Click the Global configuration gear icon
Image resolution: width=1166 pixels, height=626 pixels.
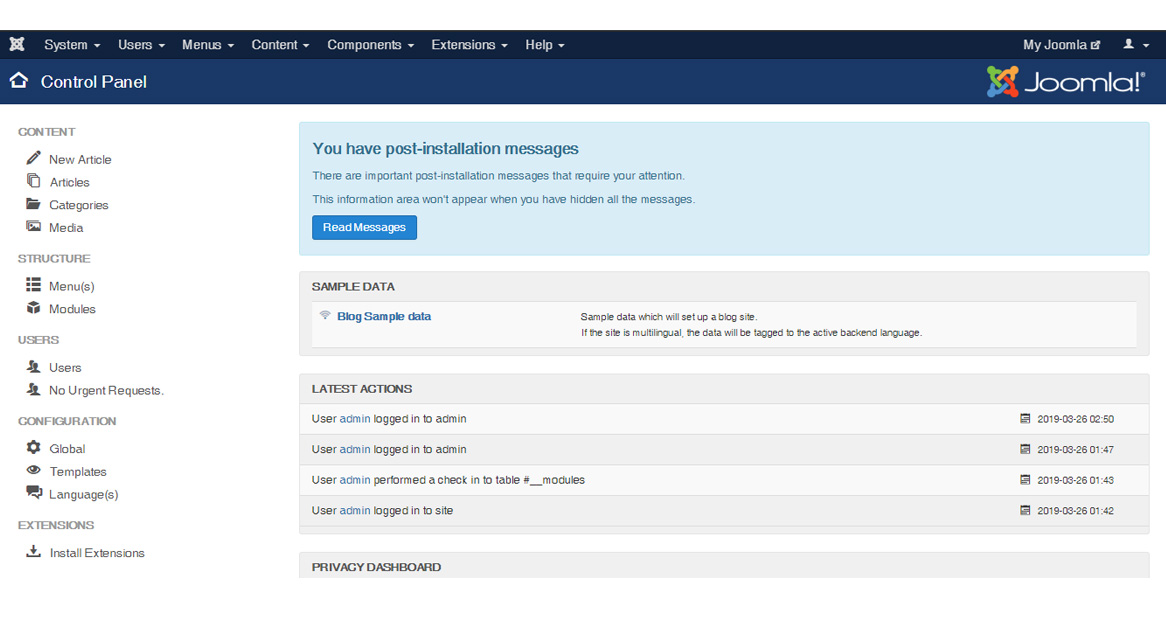click(x=34, y=448)
